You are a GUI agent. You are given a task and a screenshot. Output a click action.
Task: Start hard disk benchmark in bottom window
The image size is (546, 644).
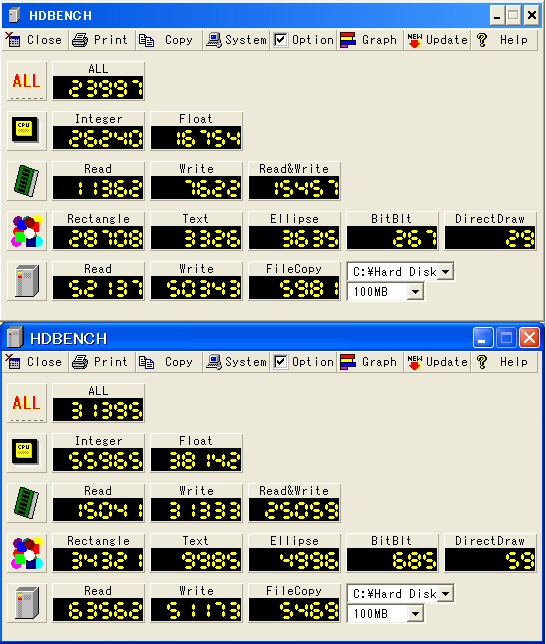(x=27, y=603)
